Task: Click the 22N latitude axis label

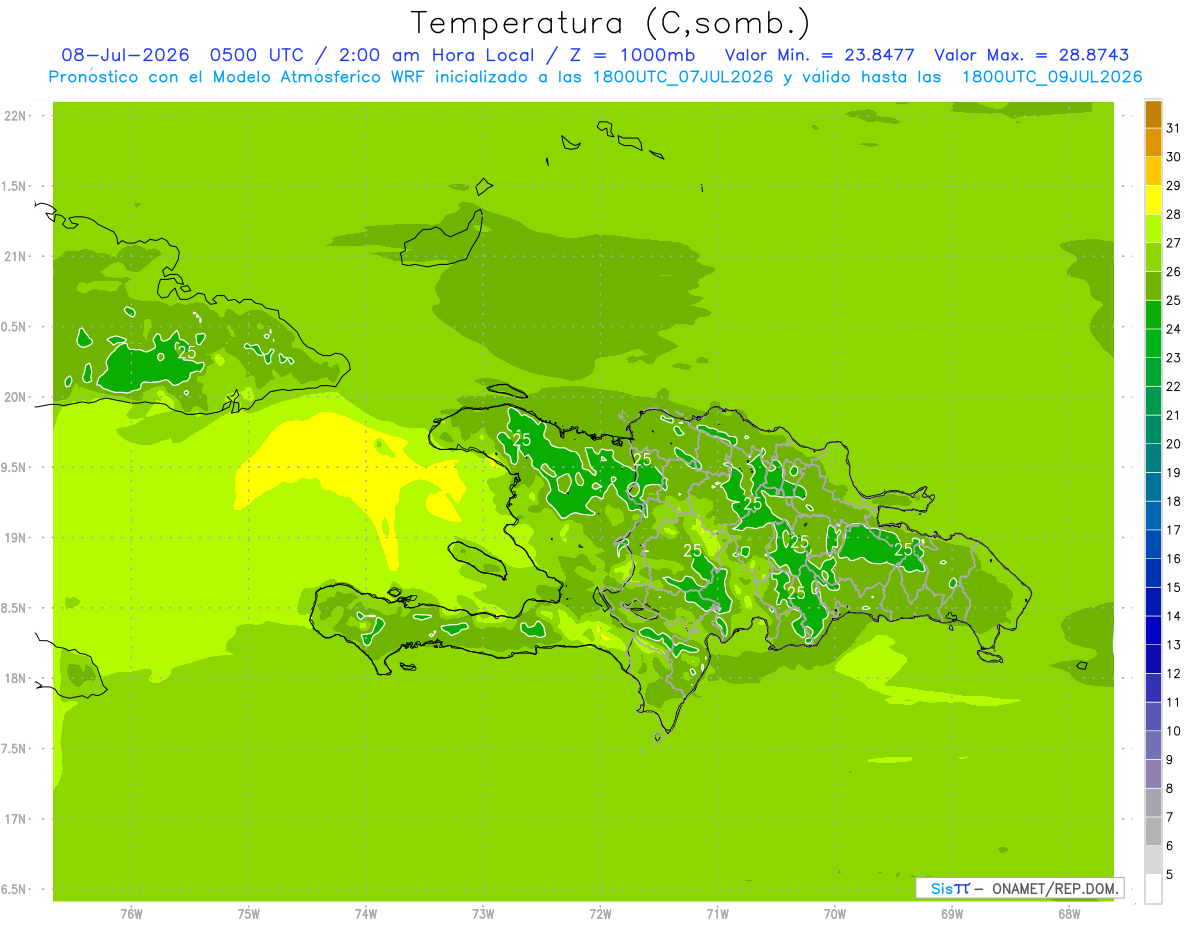Action: pos(17,116)
